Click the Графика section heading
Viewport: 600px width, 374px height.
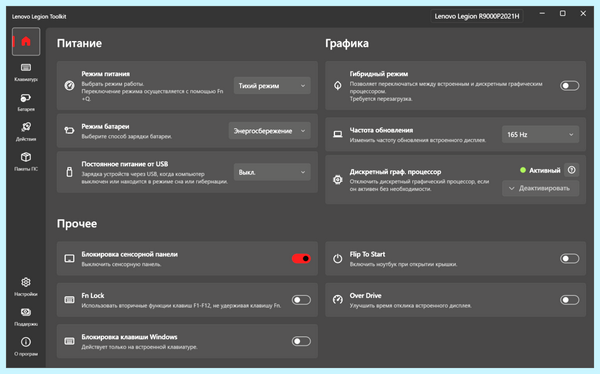click(347, 43)
